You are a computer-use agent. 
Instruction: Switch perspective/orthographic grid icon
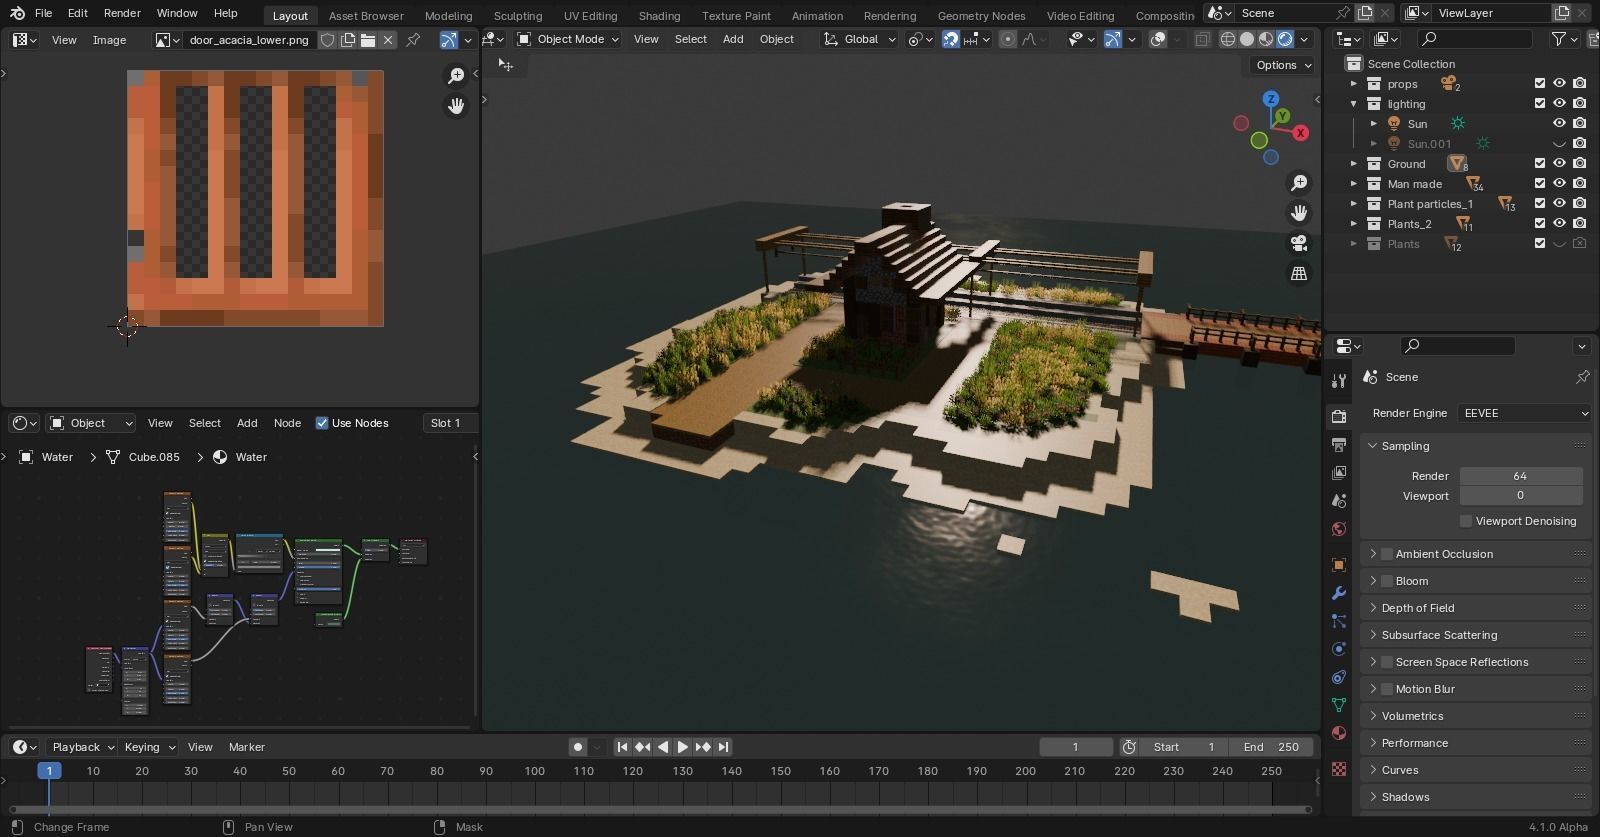[x=1299, y=273]
